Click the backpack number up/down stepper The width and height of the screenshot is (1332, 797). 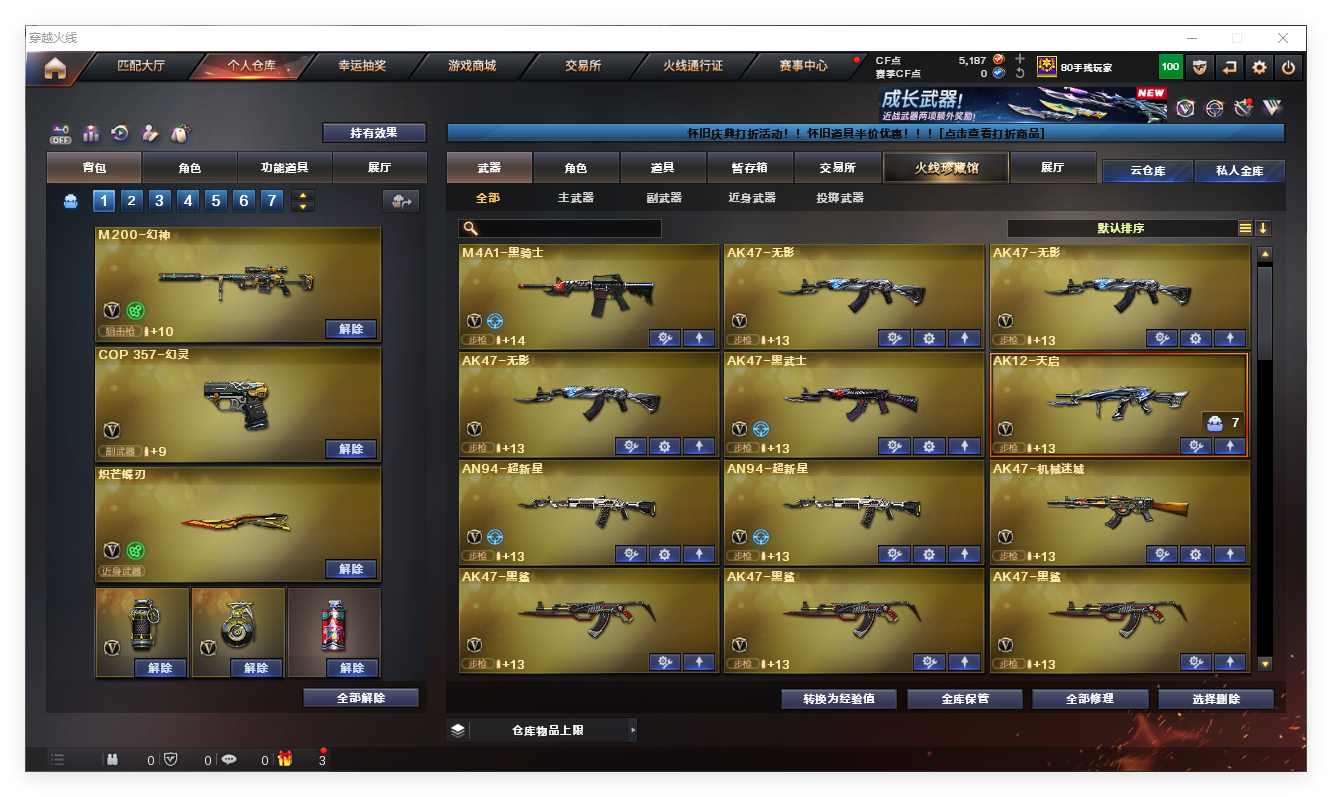point(302,201)
